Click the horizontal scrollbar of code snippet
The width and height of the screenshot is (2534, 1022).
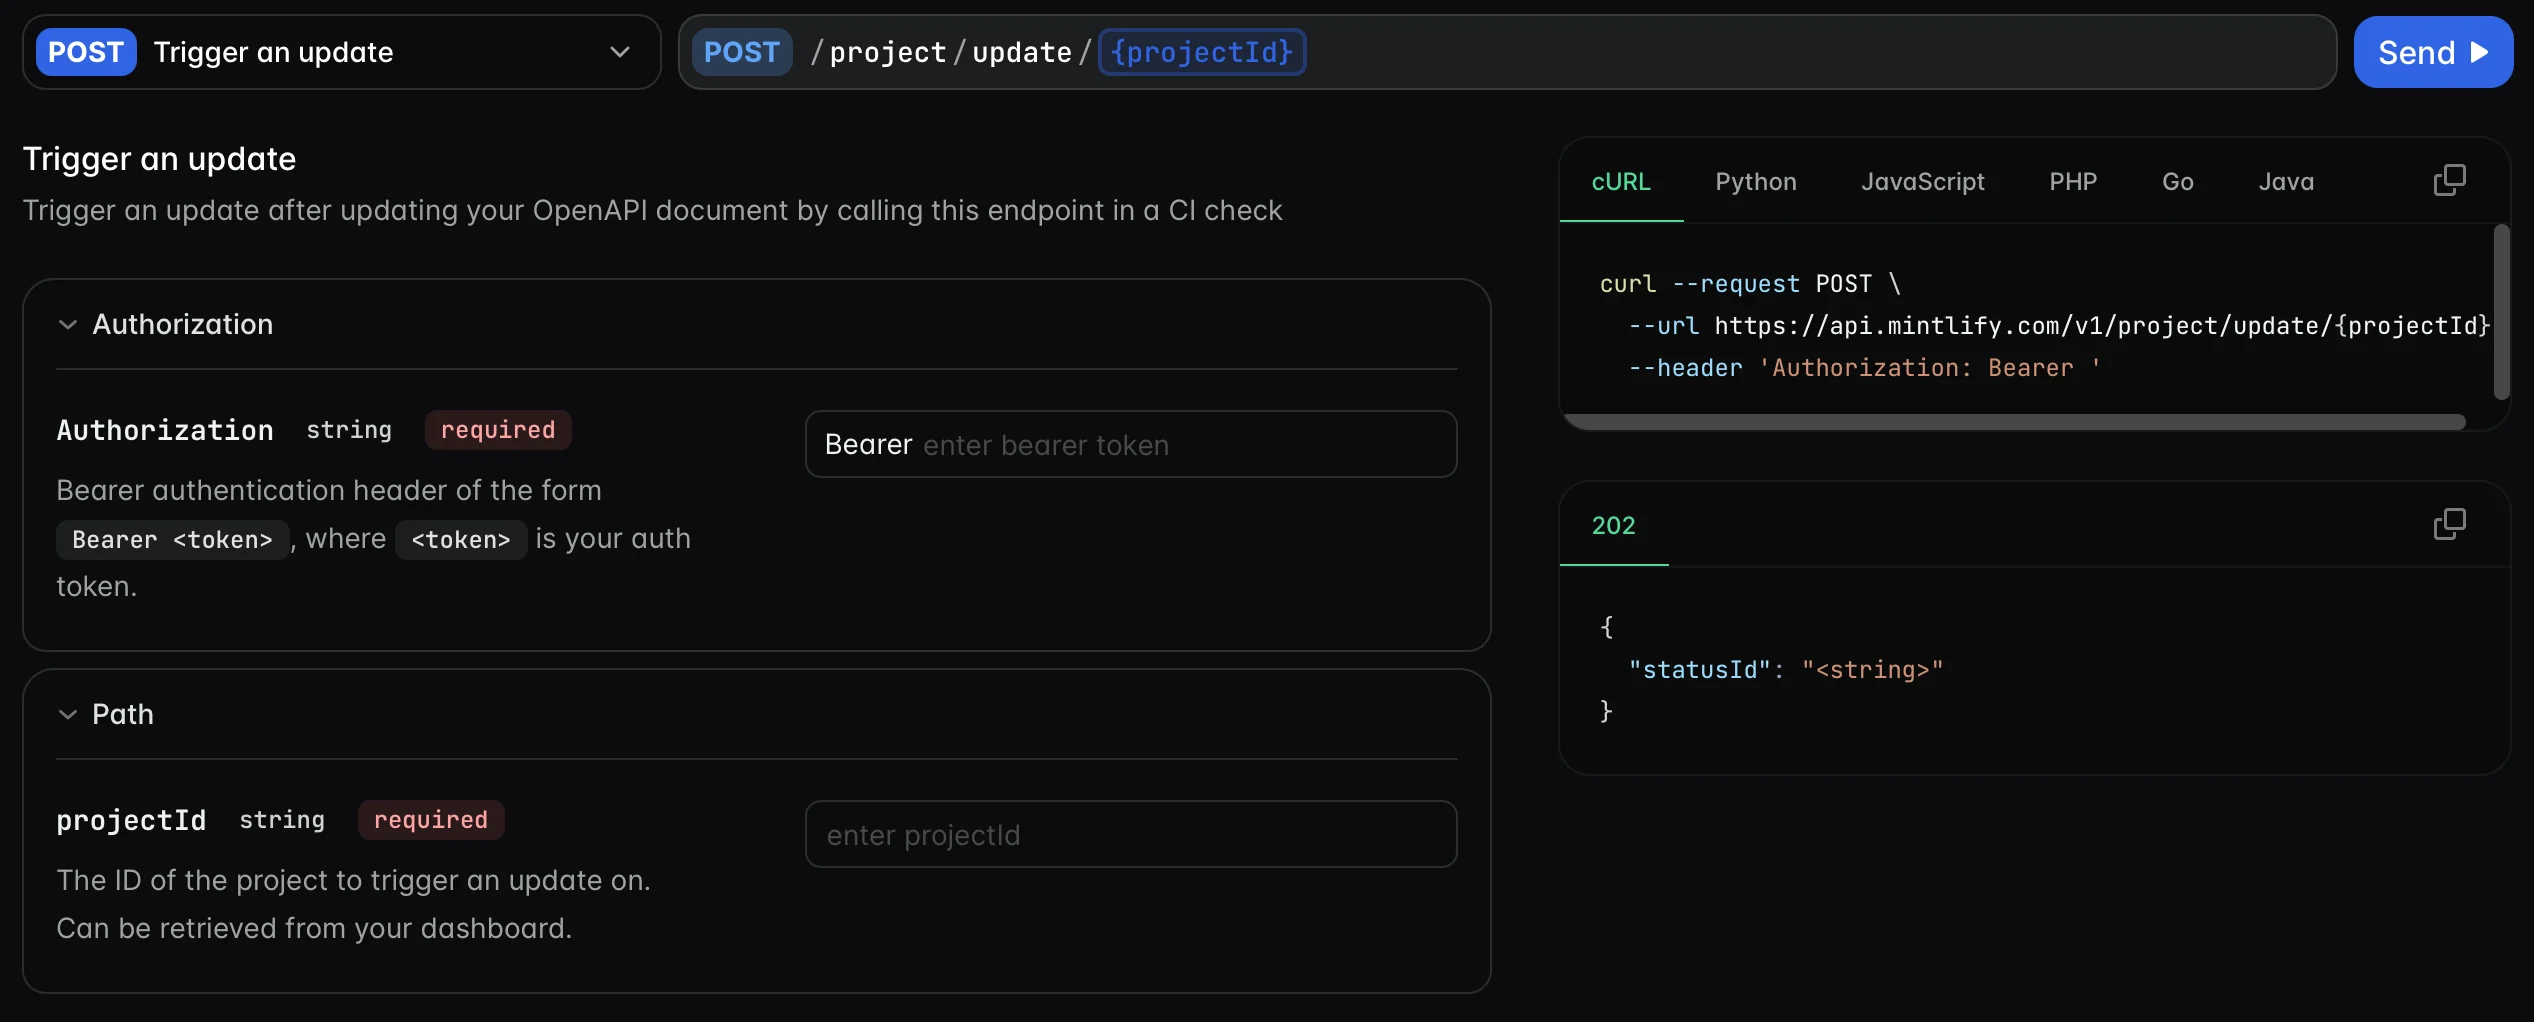2014,422
